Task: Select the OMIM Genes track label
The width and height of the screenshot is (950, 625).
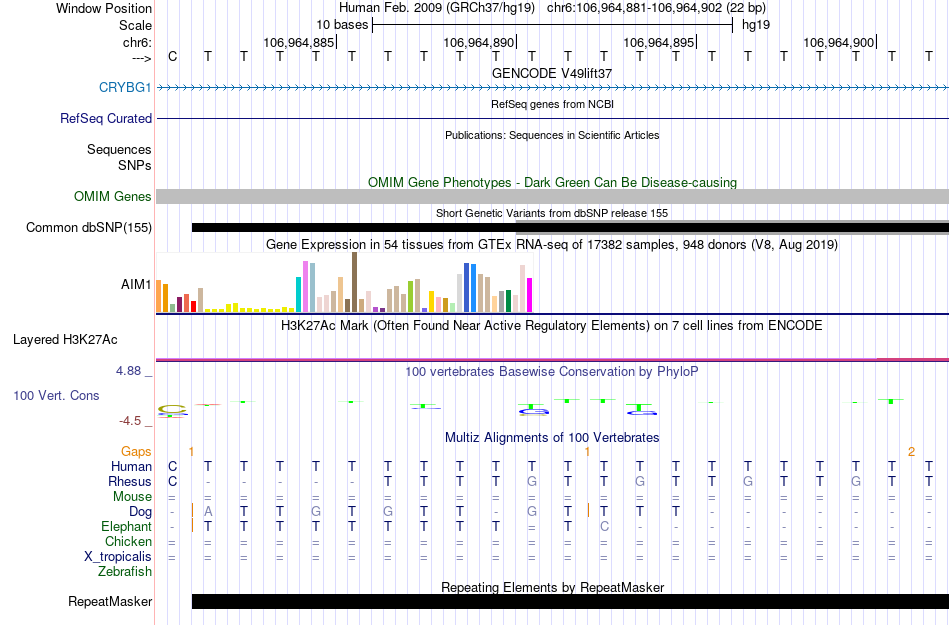Action: point(112,196)
